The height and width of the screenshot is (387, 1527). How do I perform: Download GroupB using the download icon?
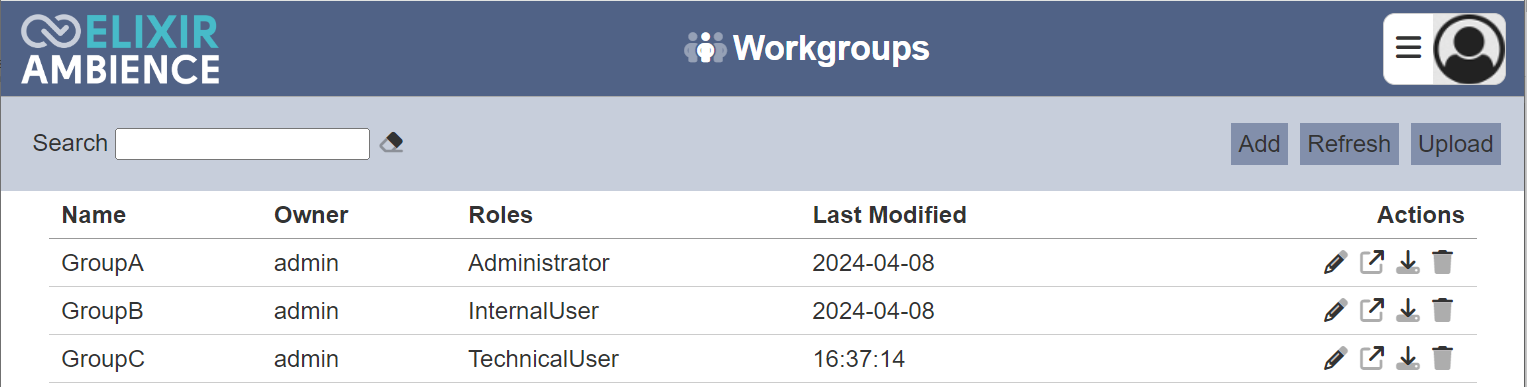point(1407,311)
